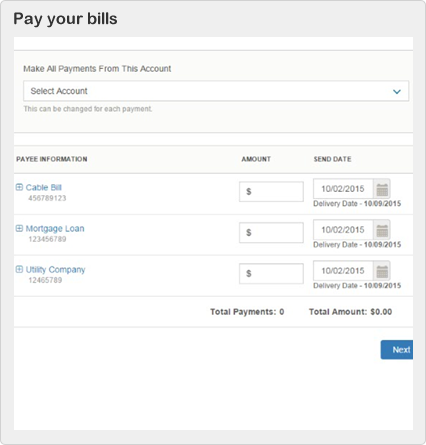The width and height of the screenshot is (426, 445).
Task: Click the Utility Company send date field
Action: click(343, 271)
